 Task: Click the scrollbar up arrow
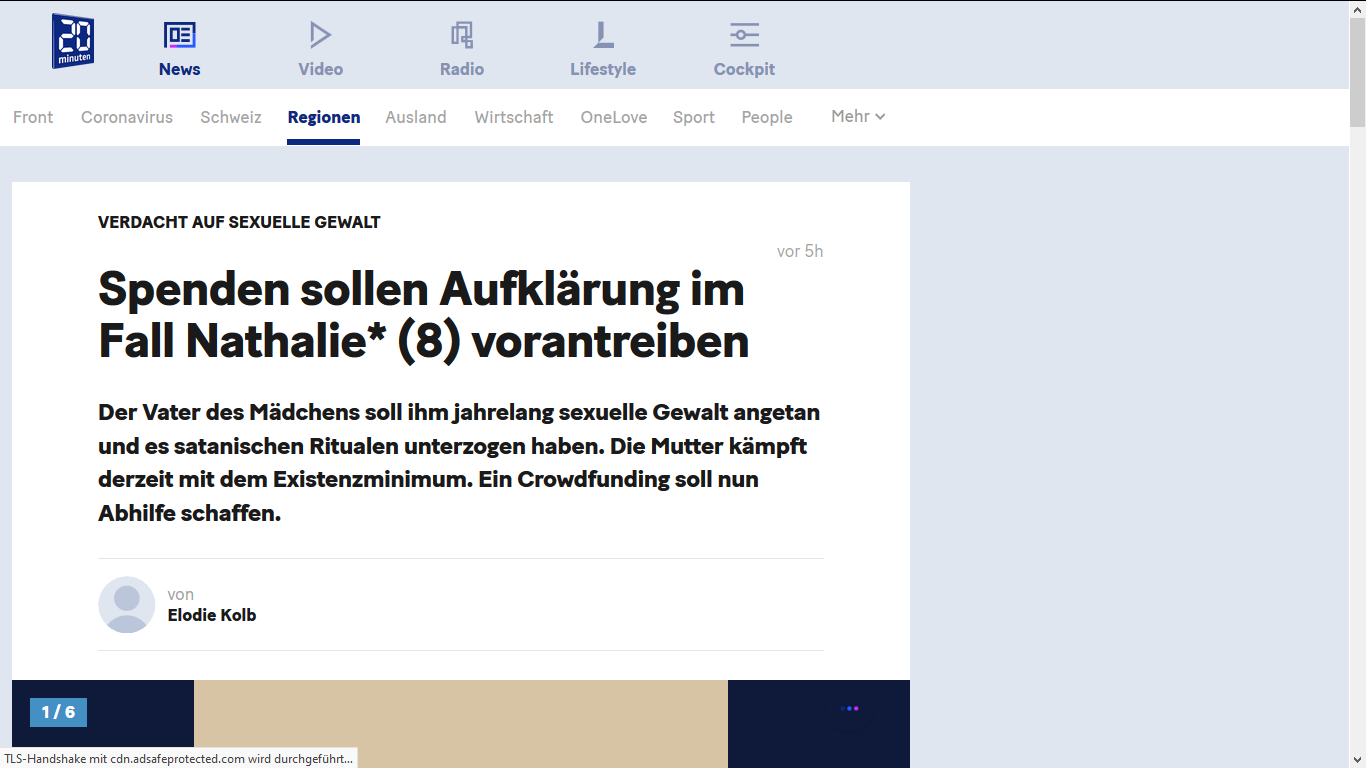[1357, 9]
